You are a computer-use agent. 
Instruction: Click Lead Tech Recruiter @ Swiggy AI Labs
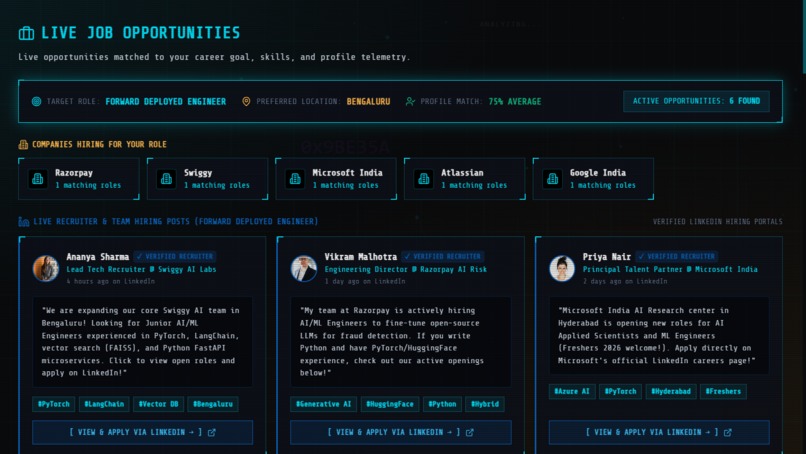141,269
